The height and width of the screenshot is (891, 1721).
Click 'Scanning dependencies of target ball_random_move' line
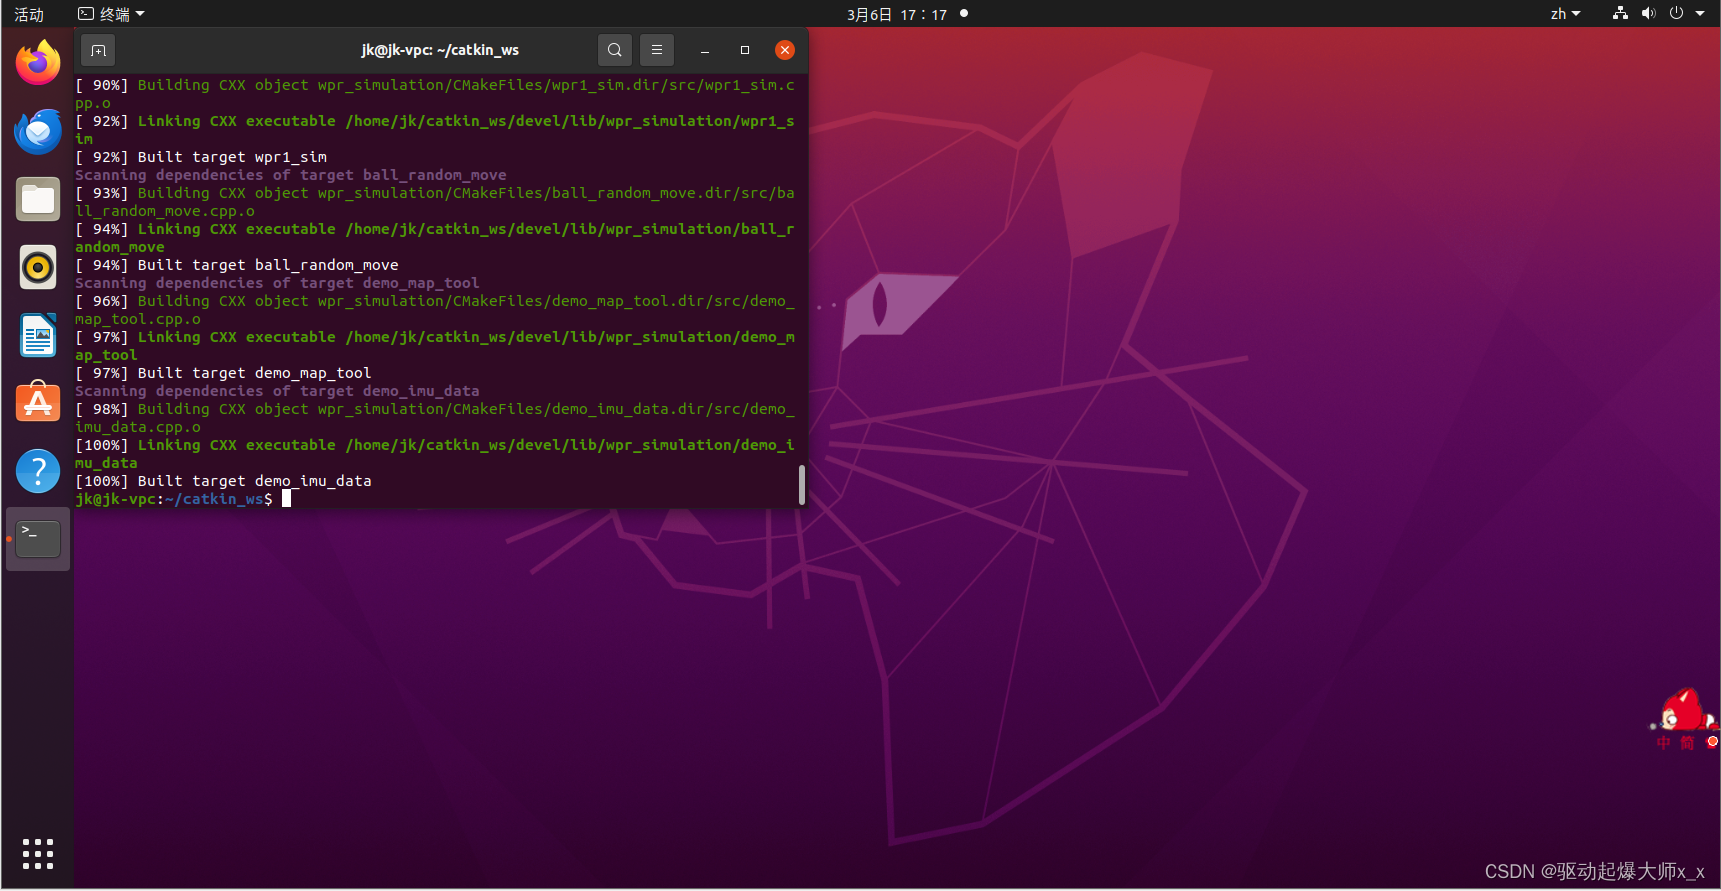click(x=291, y=175)
